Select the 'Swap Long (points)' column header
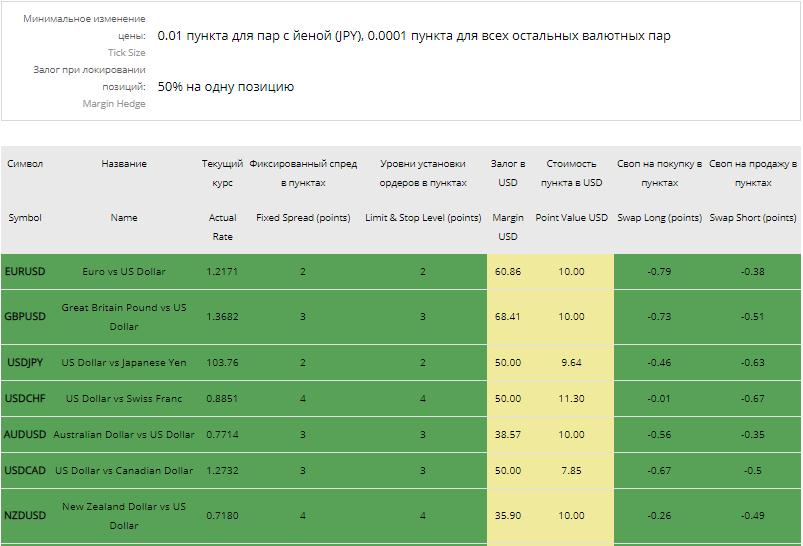 (x=659, y=218)
